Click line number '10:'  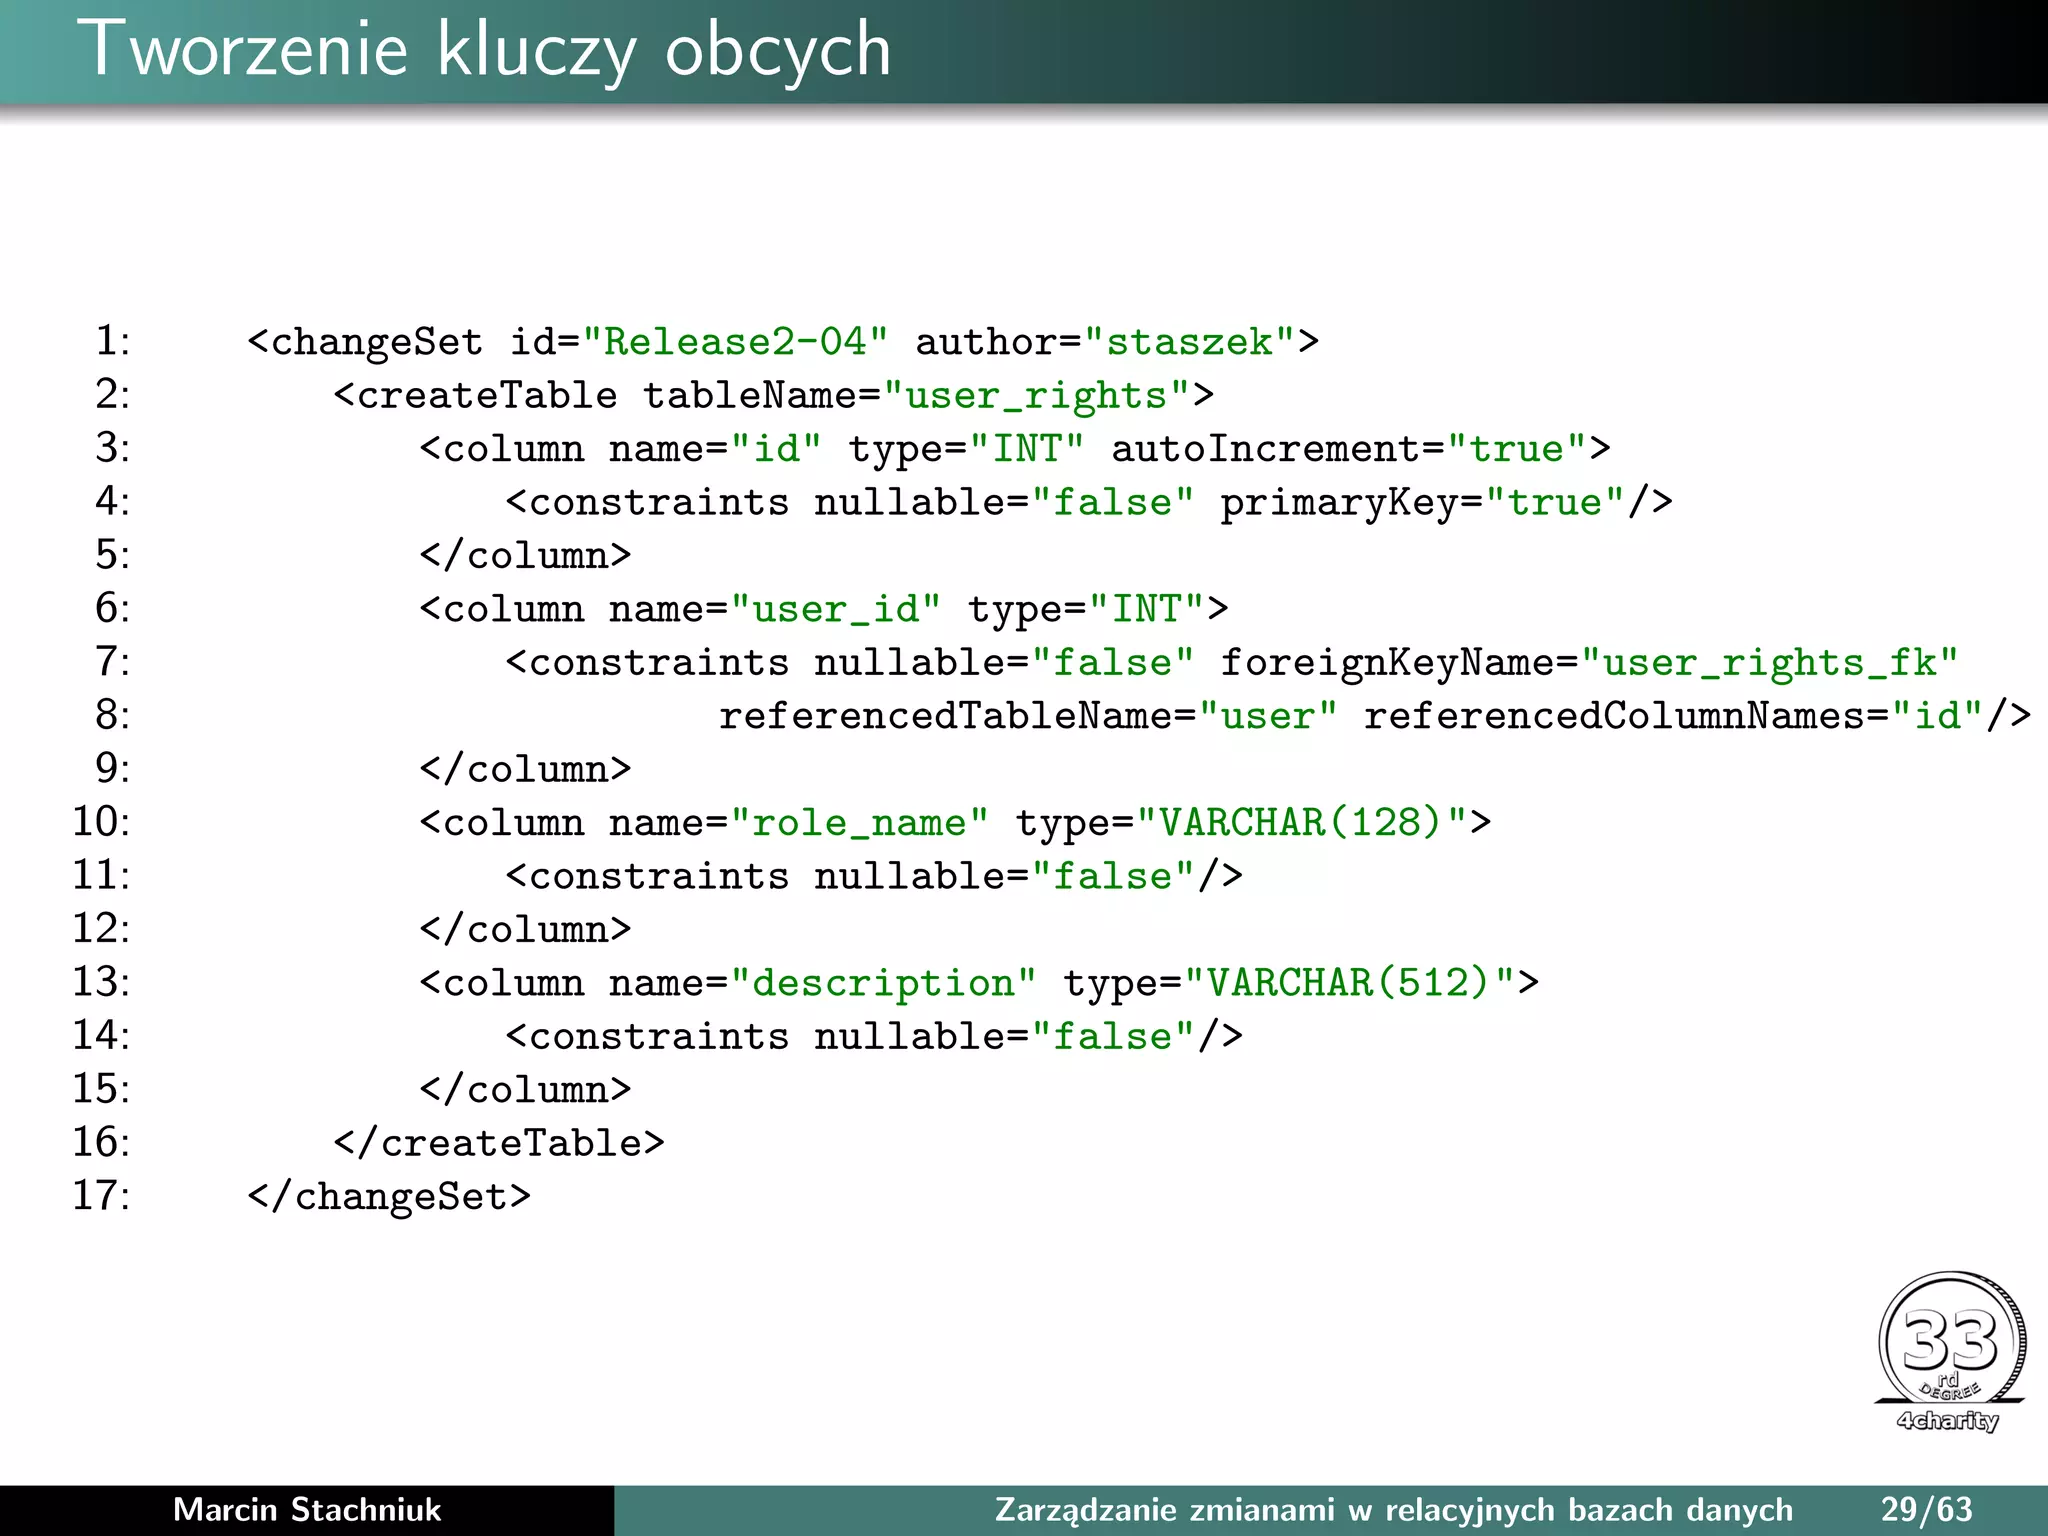pyautogui.click(x=101, y=822)
